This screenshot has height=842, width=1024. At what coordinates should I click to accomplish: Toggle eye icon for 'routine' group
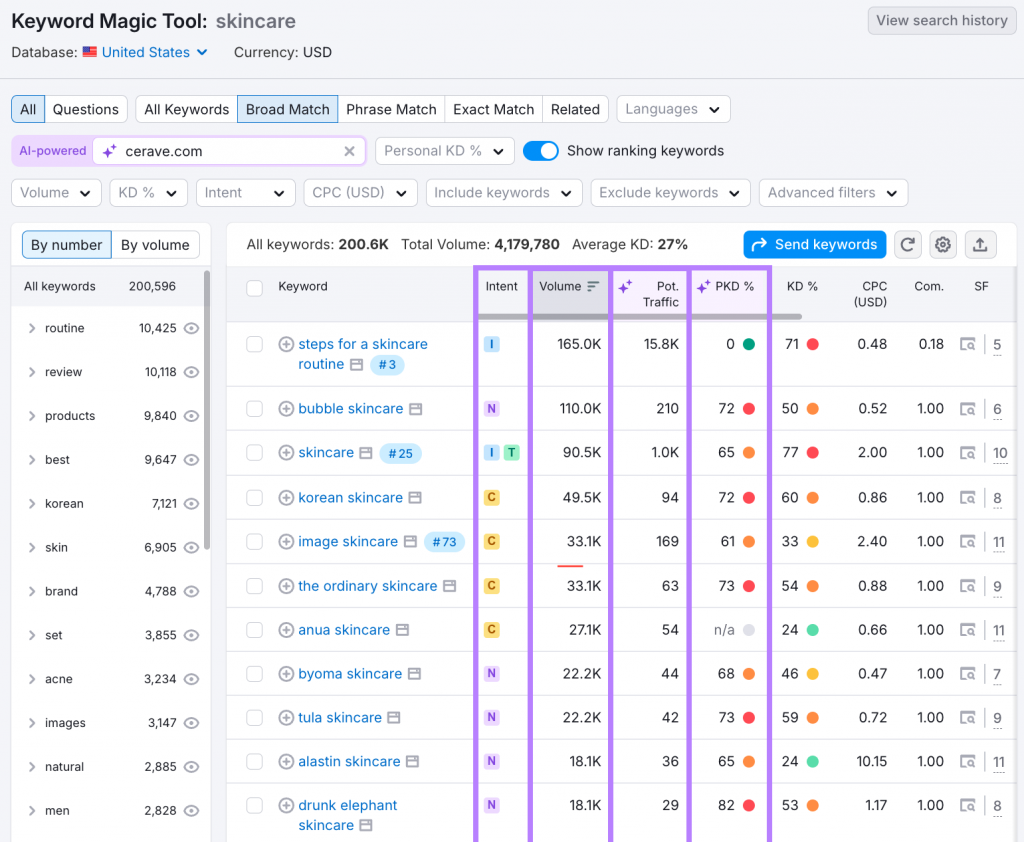click(191, 329)
